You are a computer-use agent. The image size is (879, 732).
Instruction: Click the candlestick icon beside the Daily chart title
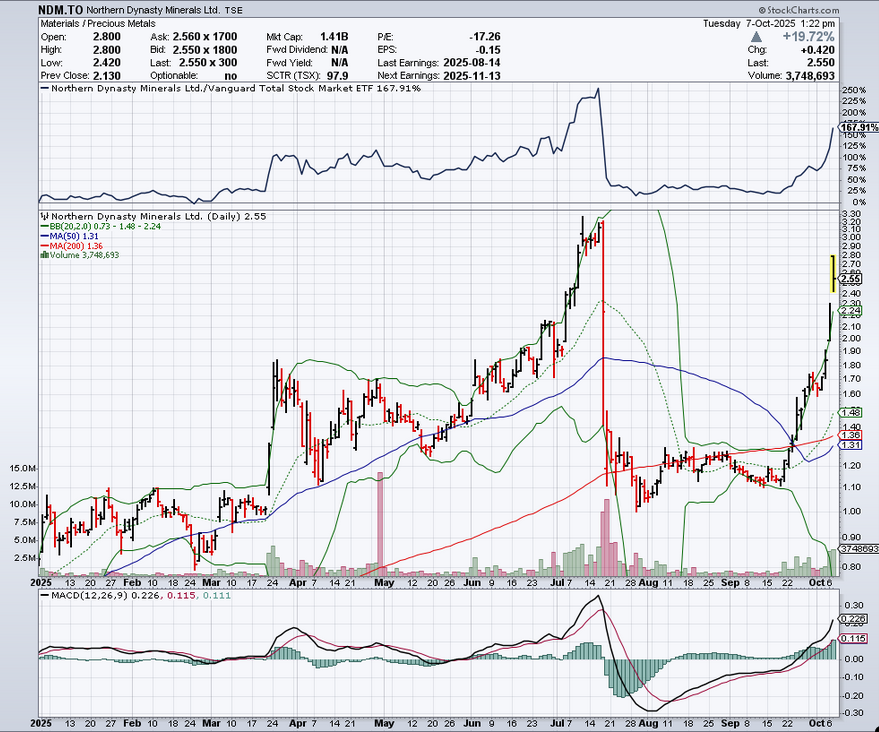pos(43,216)
